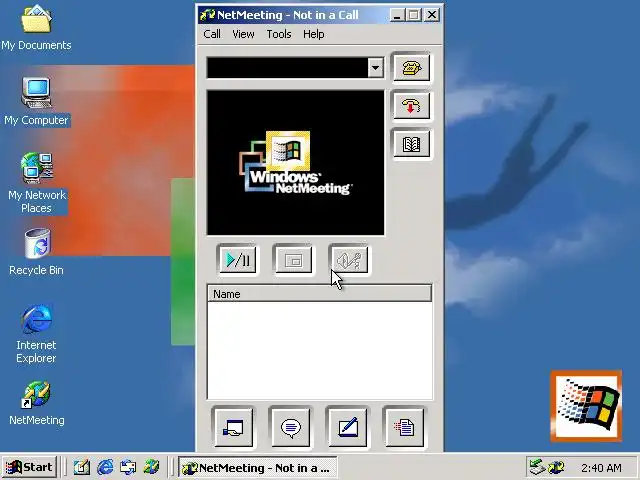Click the NetMeeting system tray icon
The width and height of the screenshot is (640, 480).
[556, 467]
